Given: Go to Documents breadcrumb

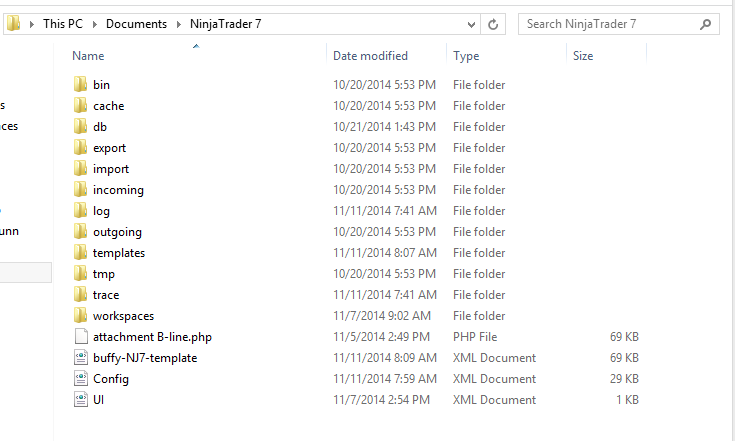Looking at the screenshot, I should (x=136, y=24).
